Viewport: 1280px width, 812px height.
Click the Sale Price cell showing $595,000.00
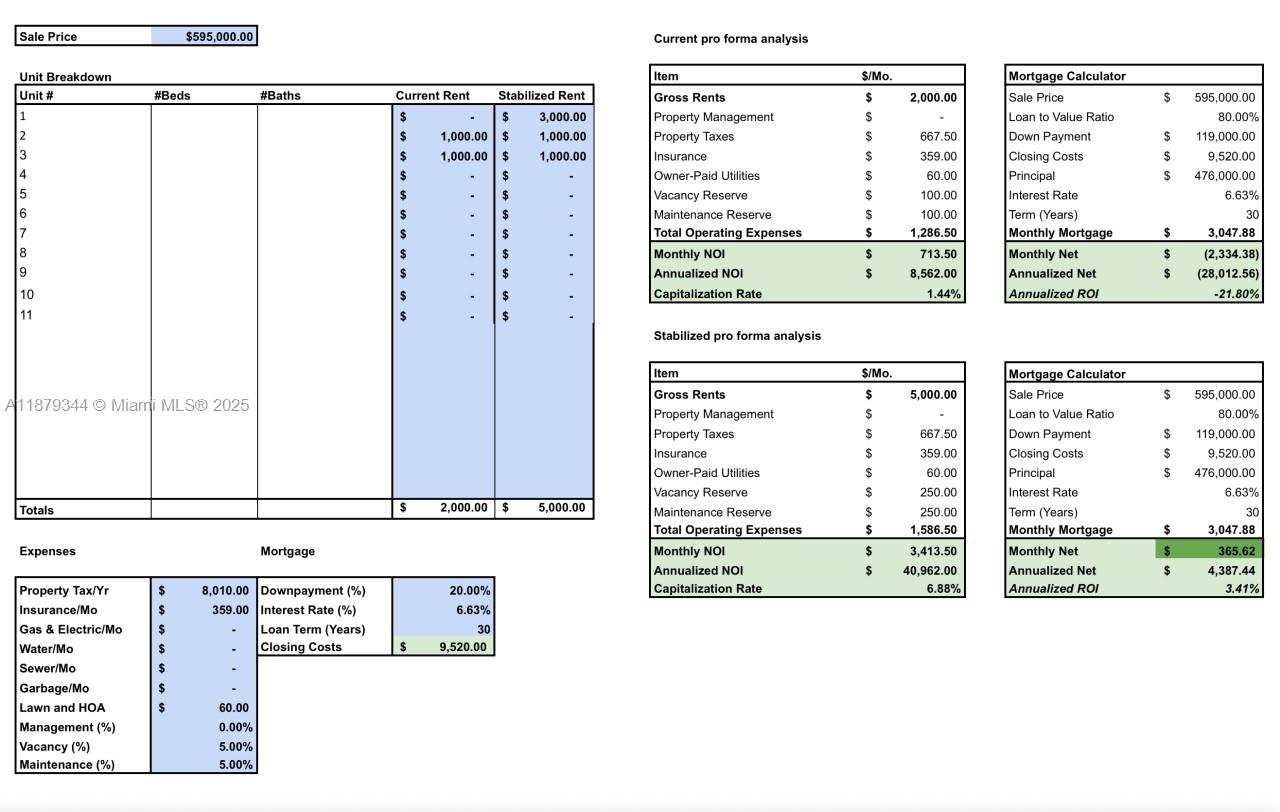click(204, 37)
